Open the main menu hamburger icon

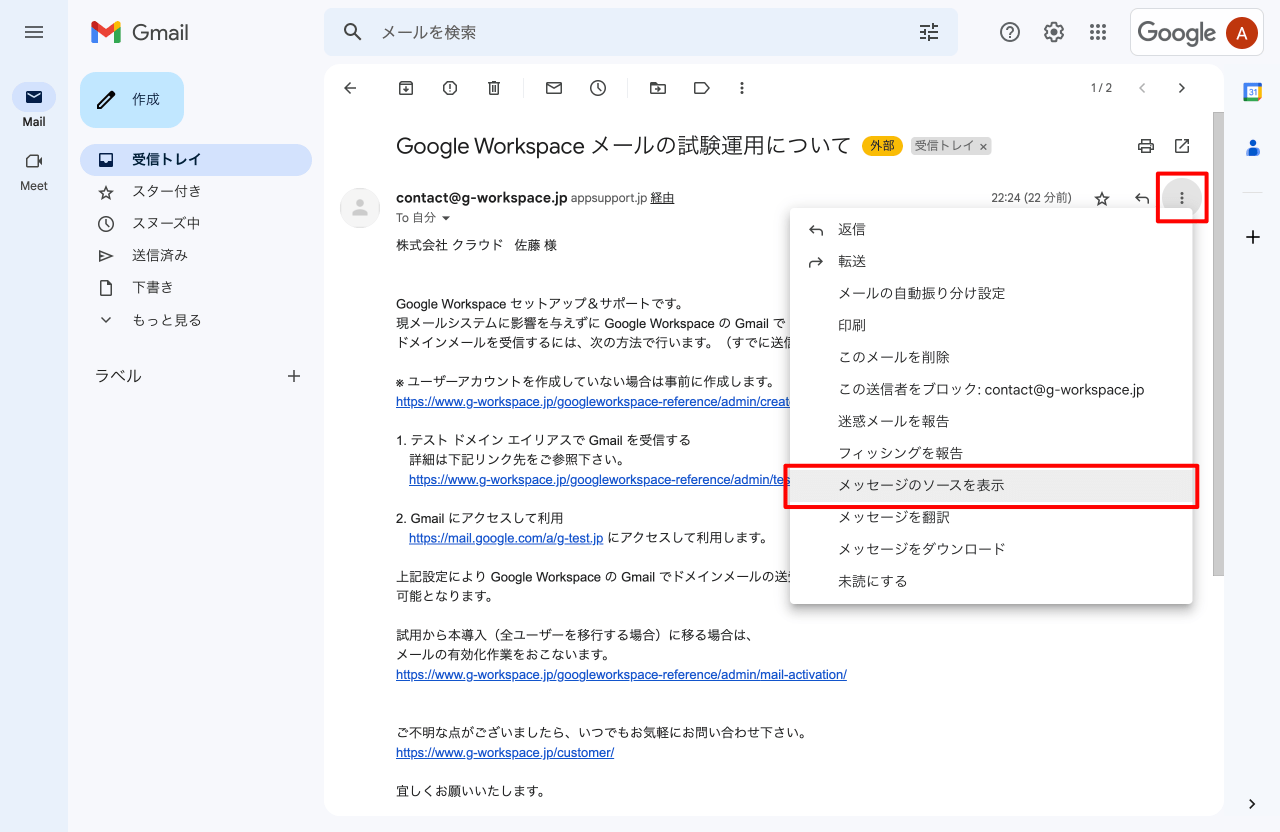tap(34, 32)
